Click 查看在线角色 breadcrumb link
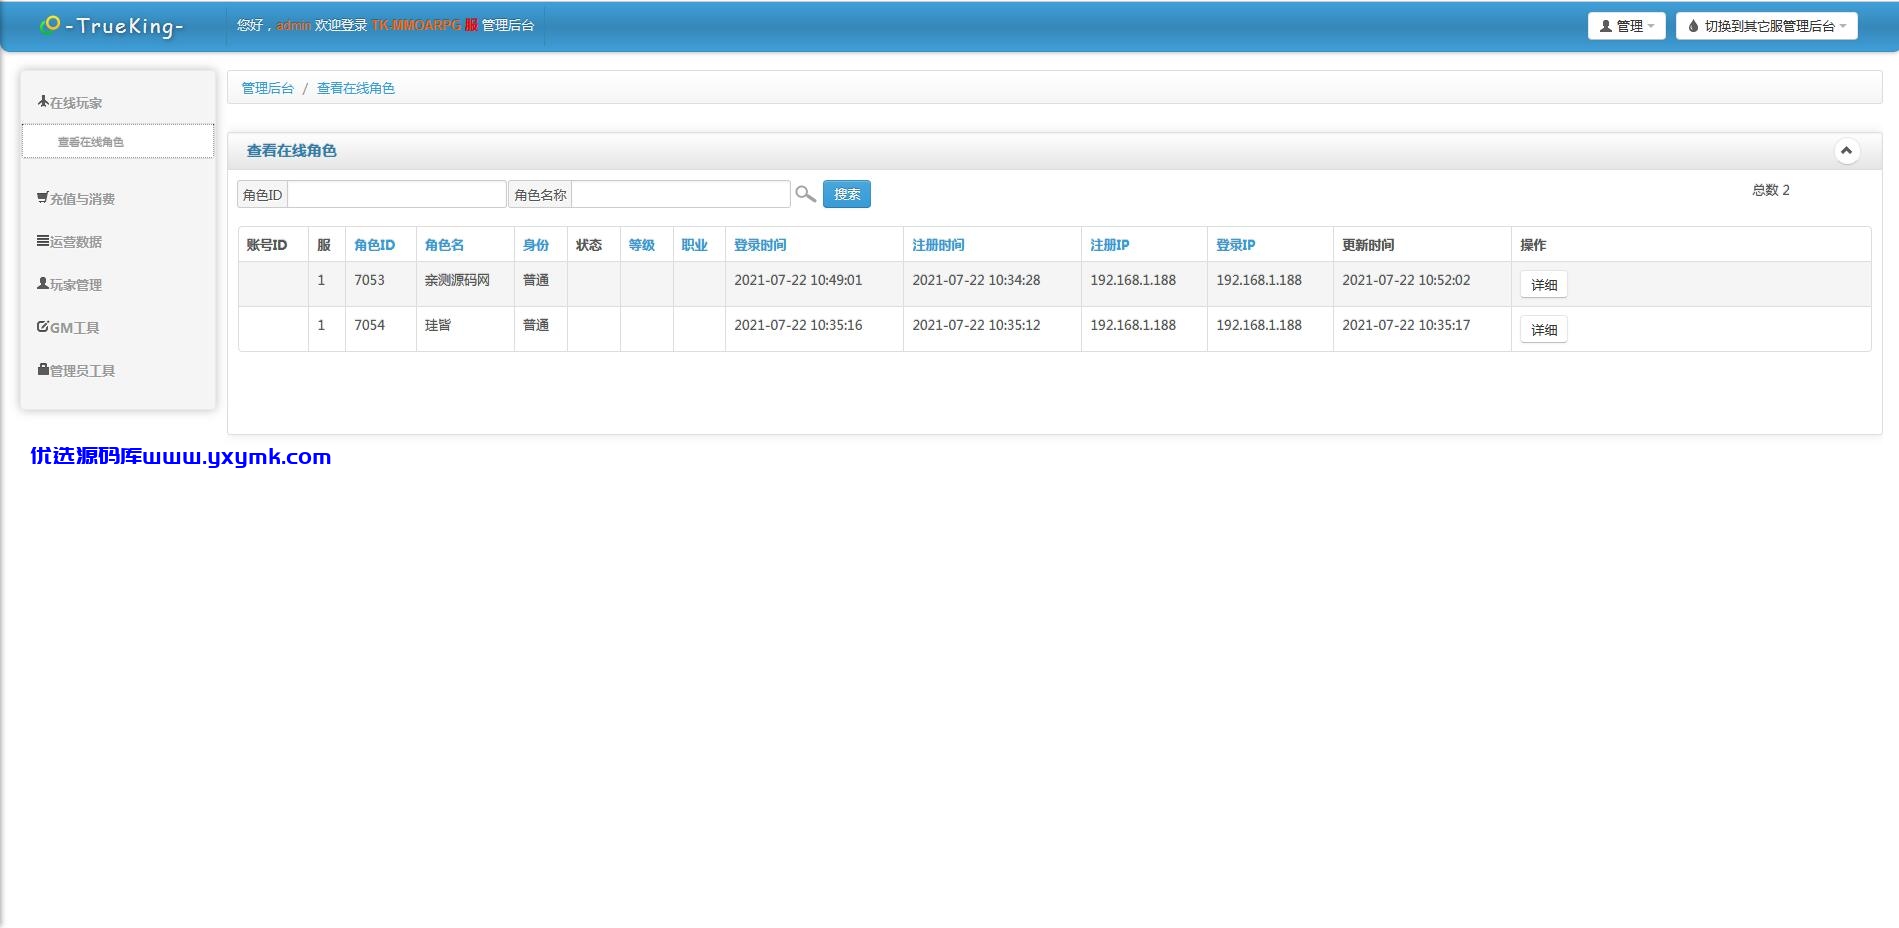 click(x=356, y=88)
